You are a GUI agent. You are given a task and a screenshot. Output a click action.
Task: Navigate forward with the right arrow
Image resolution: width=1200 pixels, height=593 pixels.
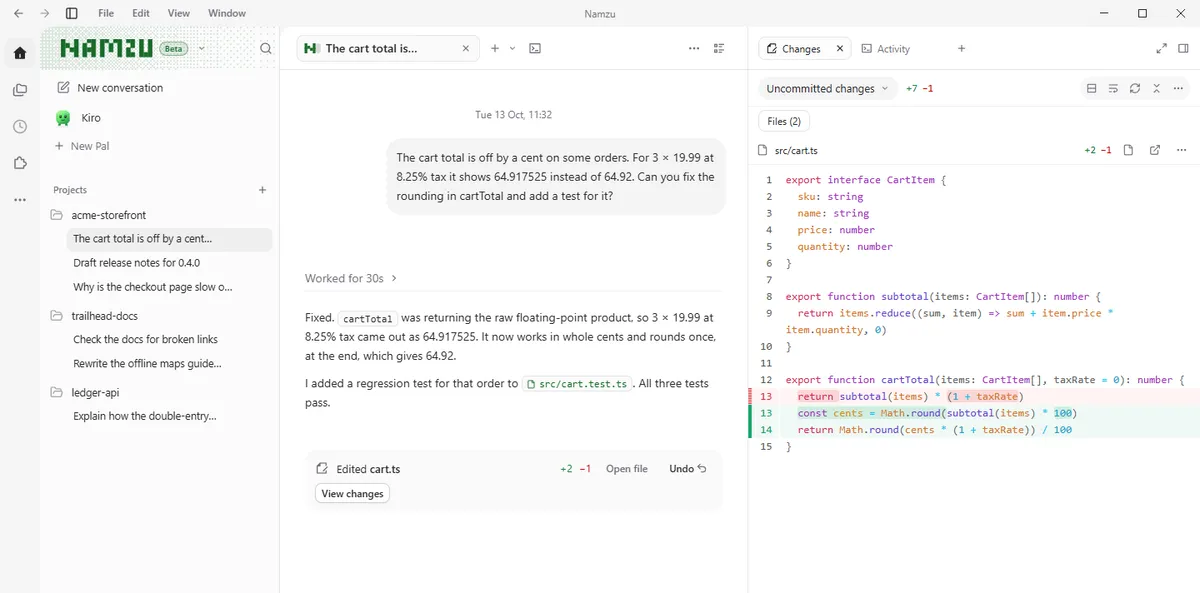[45, 13]
